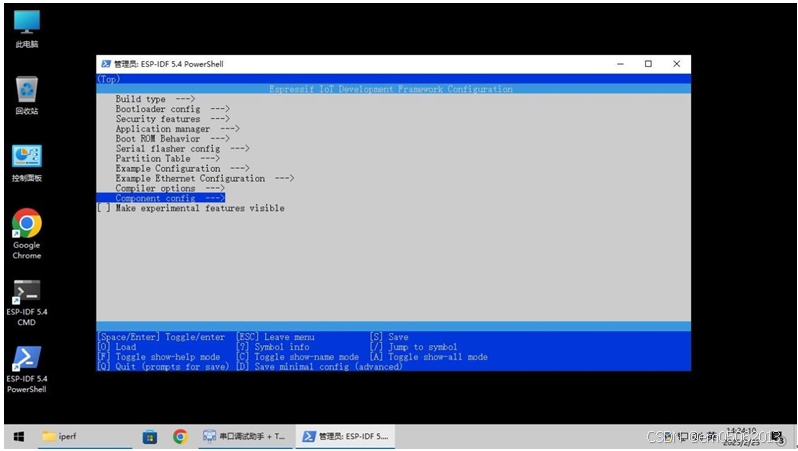
Task: Select the highlighted Component config entry
Action: 161,198
